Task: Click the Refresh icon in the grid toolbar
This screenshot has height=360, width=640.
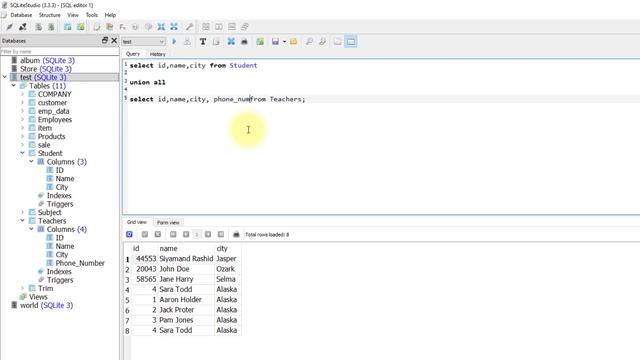Action: [129, 234]
